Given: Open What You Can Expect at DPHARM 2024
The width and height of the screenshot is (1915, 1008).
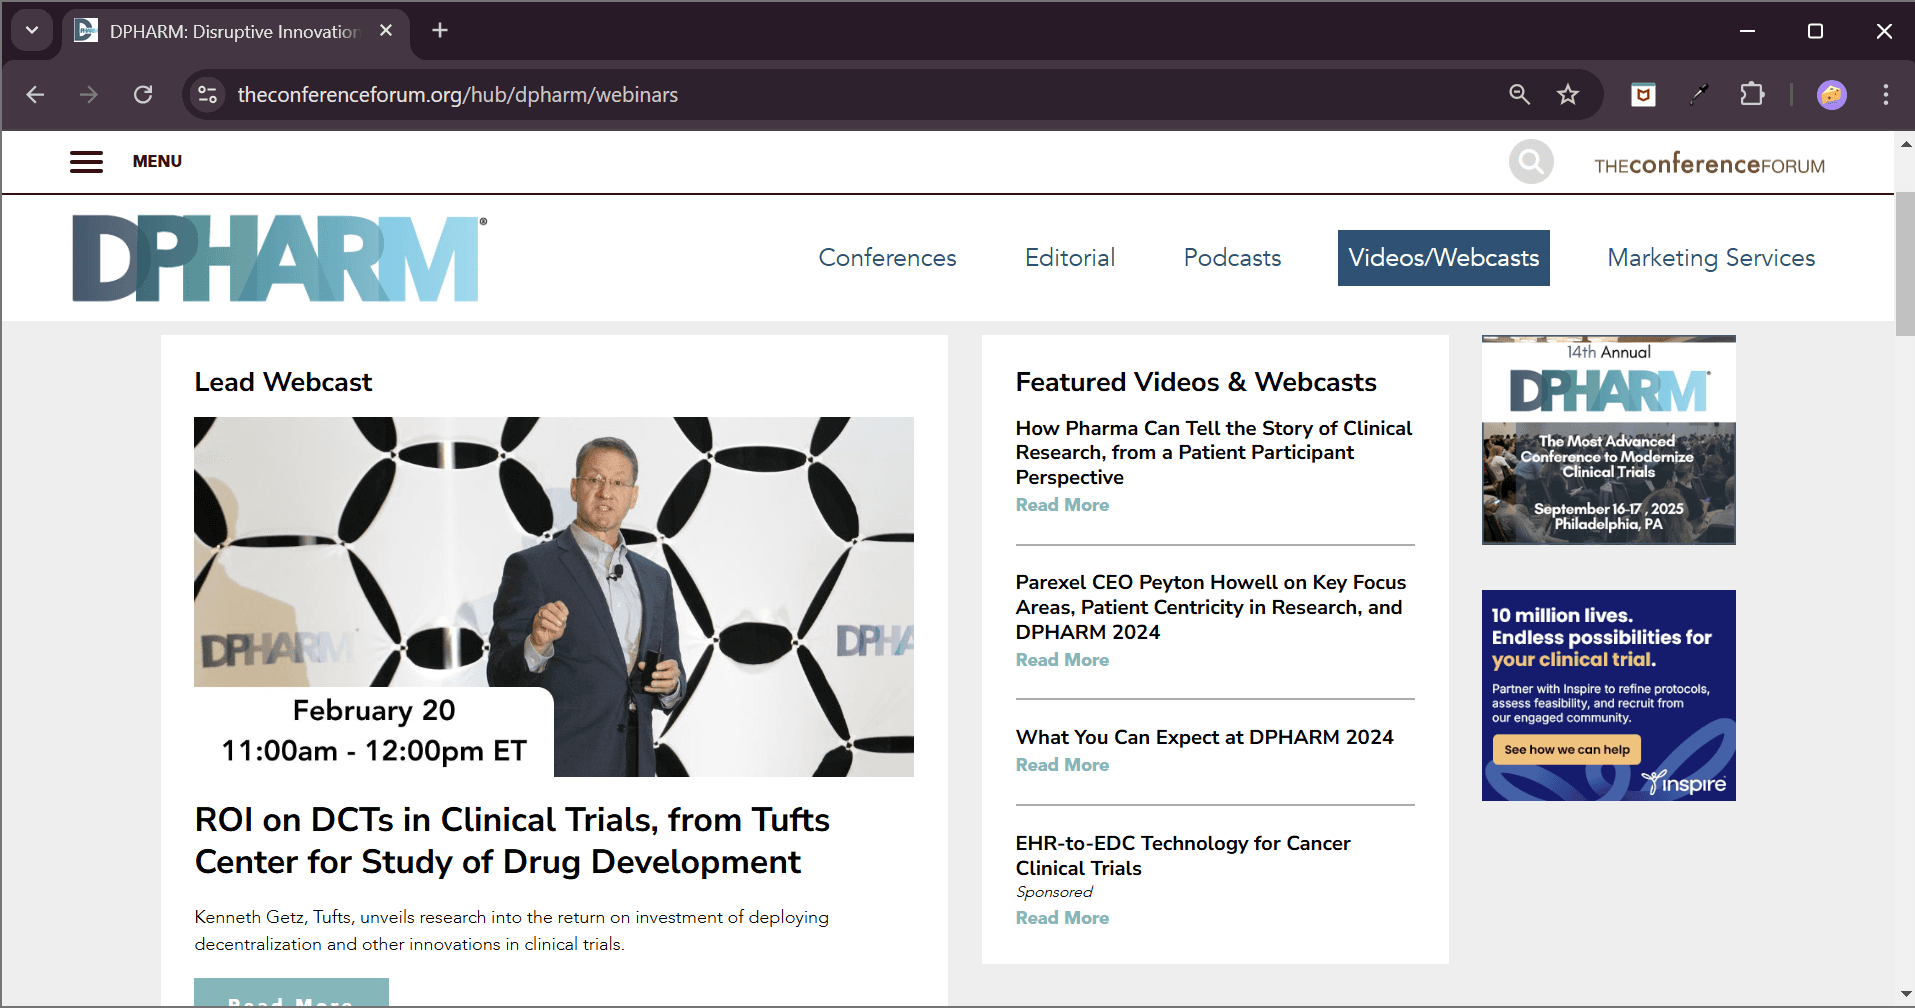Looking at the screenshot, I should 1204,737.
